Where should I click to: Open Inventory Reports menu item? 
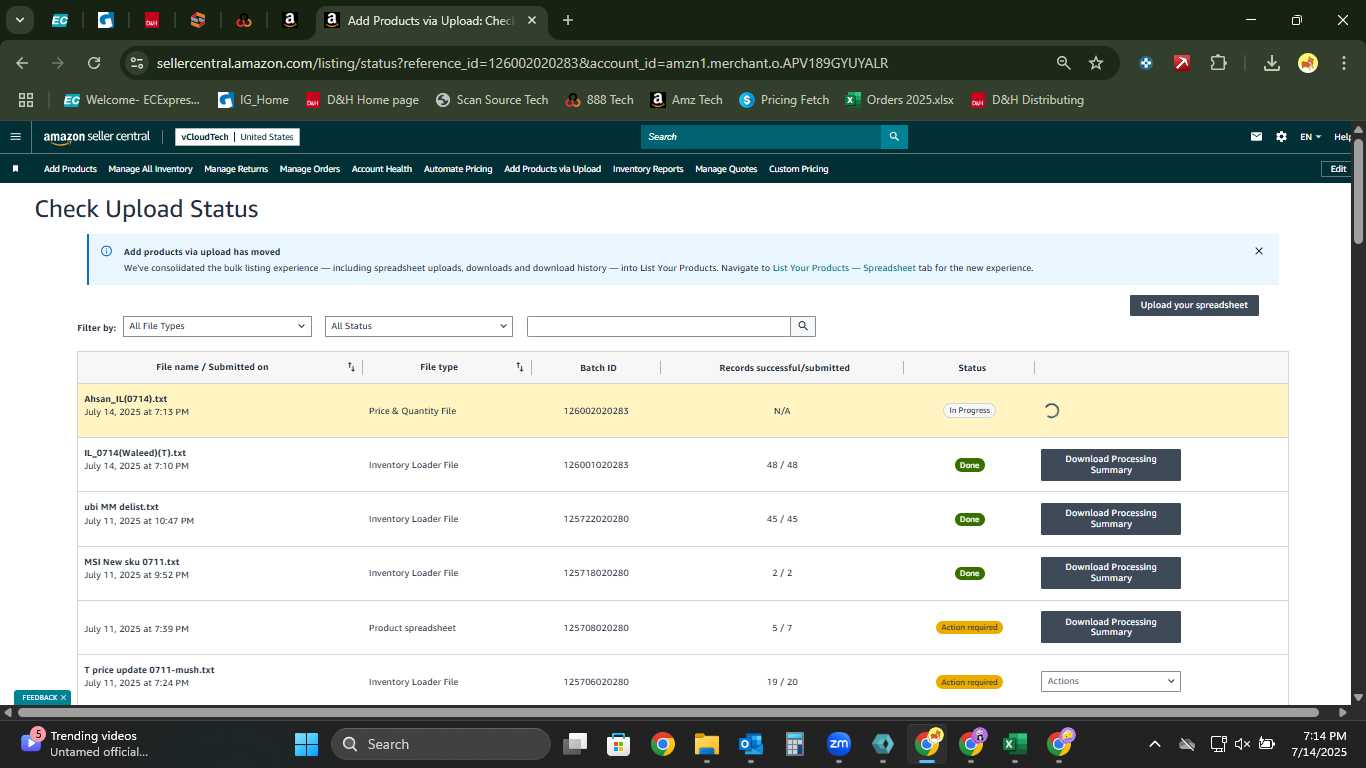coord(648,169)
